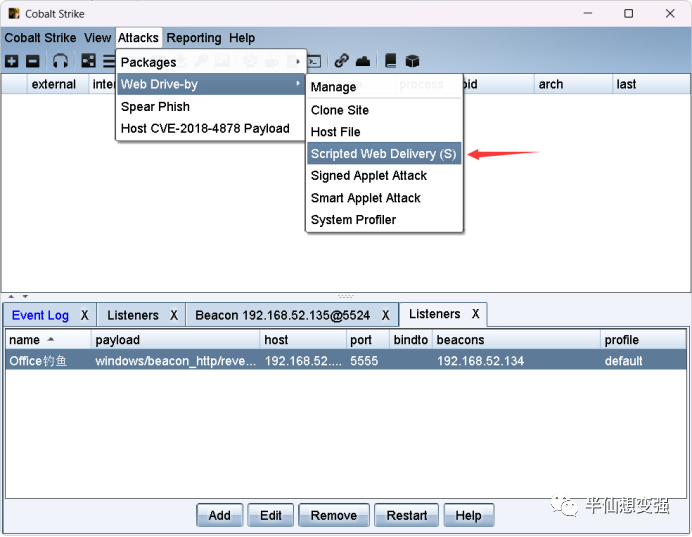Click the cube About toolbar icon
Screen dimensions: 692x537
[412, 61]
